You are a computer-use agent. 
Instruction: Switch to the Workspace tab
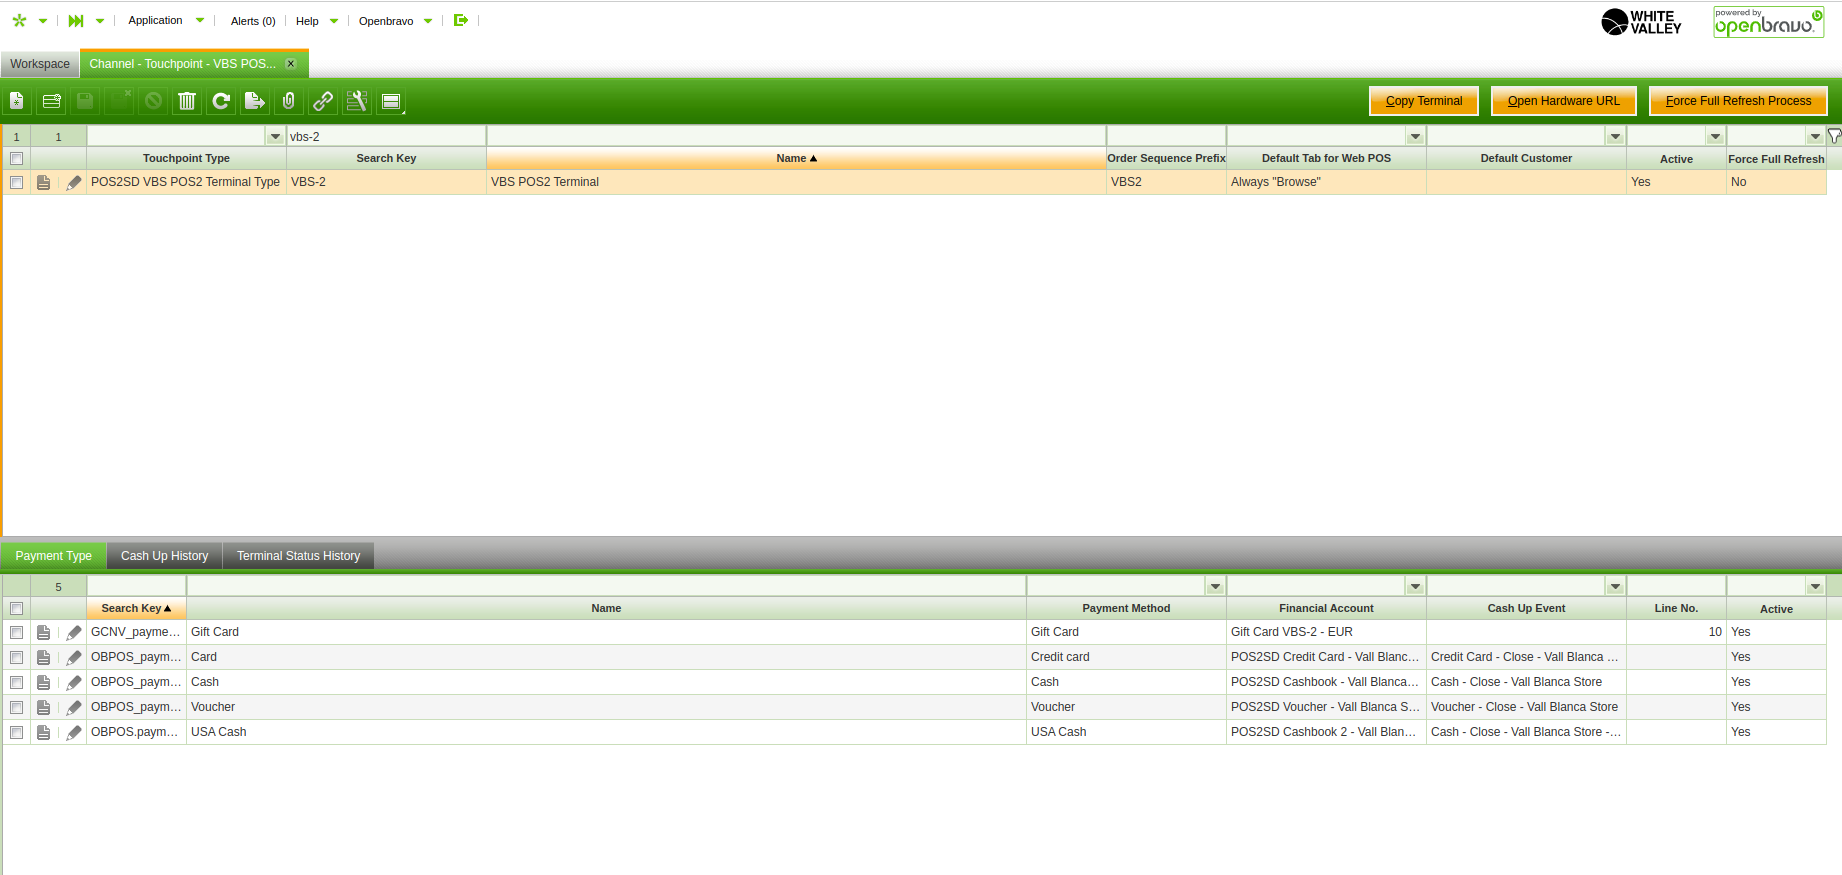40,64
